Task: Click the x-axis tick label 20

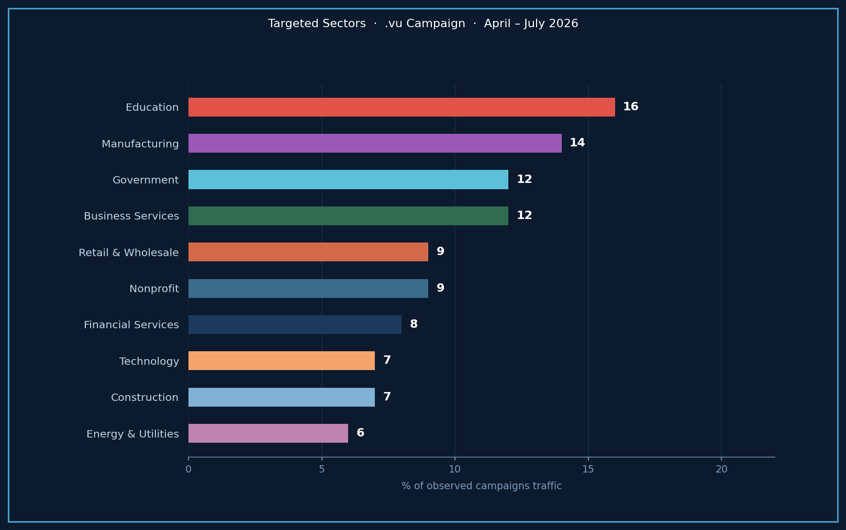Action: (x=721, y=470)
